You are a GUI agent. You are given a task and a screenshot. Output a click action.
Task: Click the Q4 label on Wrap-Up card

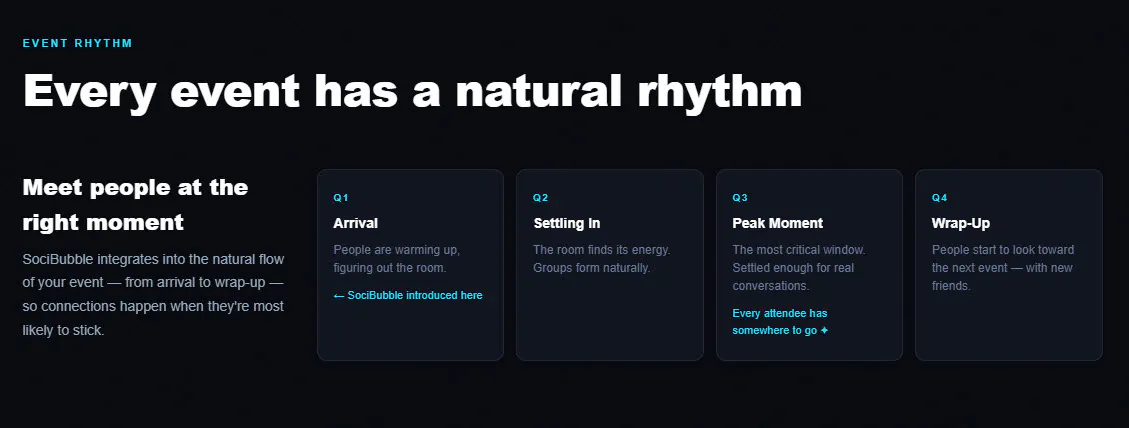coord(940,197)
